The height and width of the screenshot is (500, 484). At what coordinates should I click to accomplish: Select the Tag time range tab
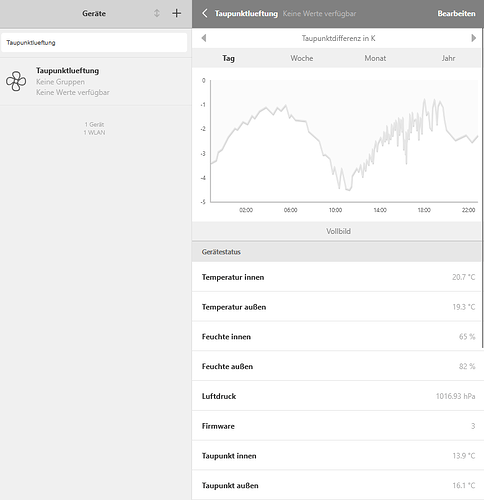click(x=228, y=58)
